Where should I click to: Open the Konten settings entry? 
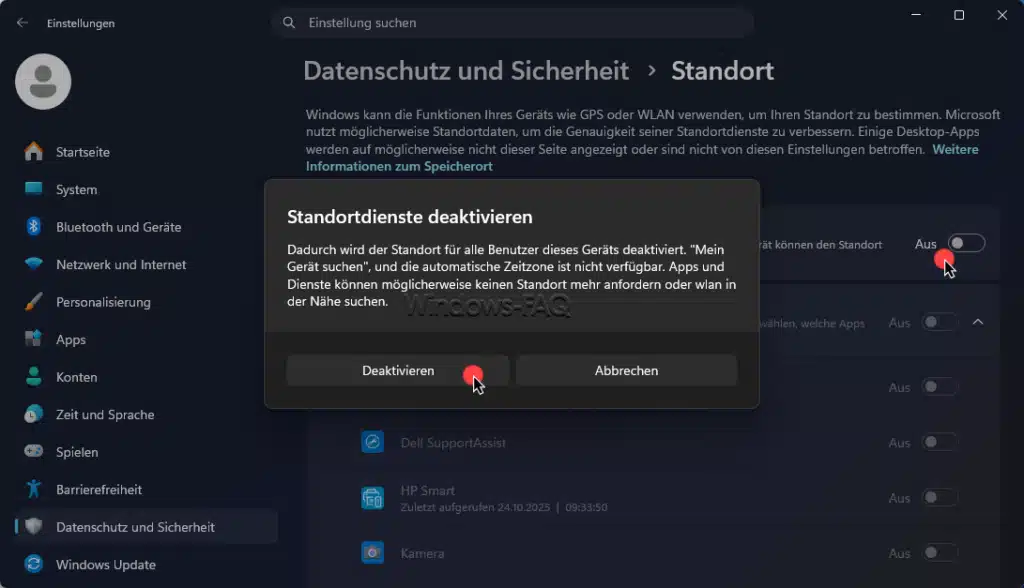point(146,377)
